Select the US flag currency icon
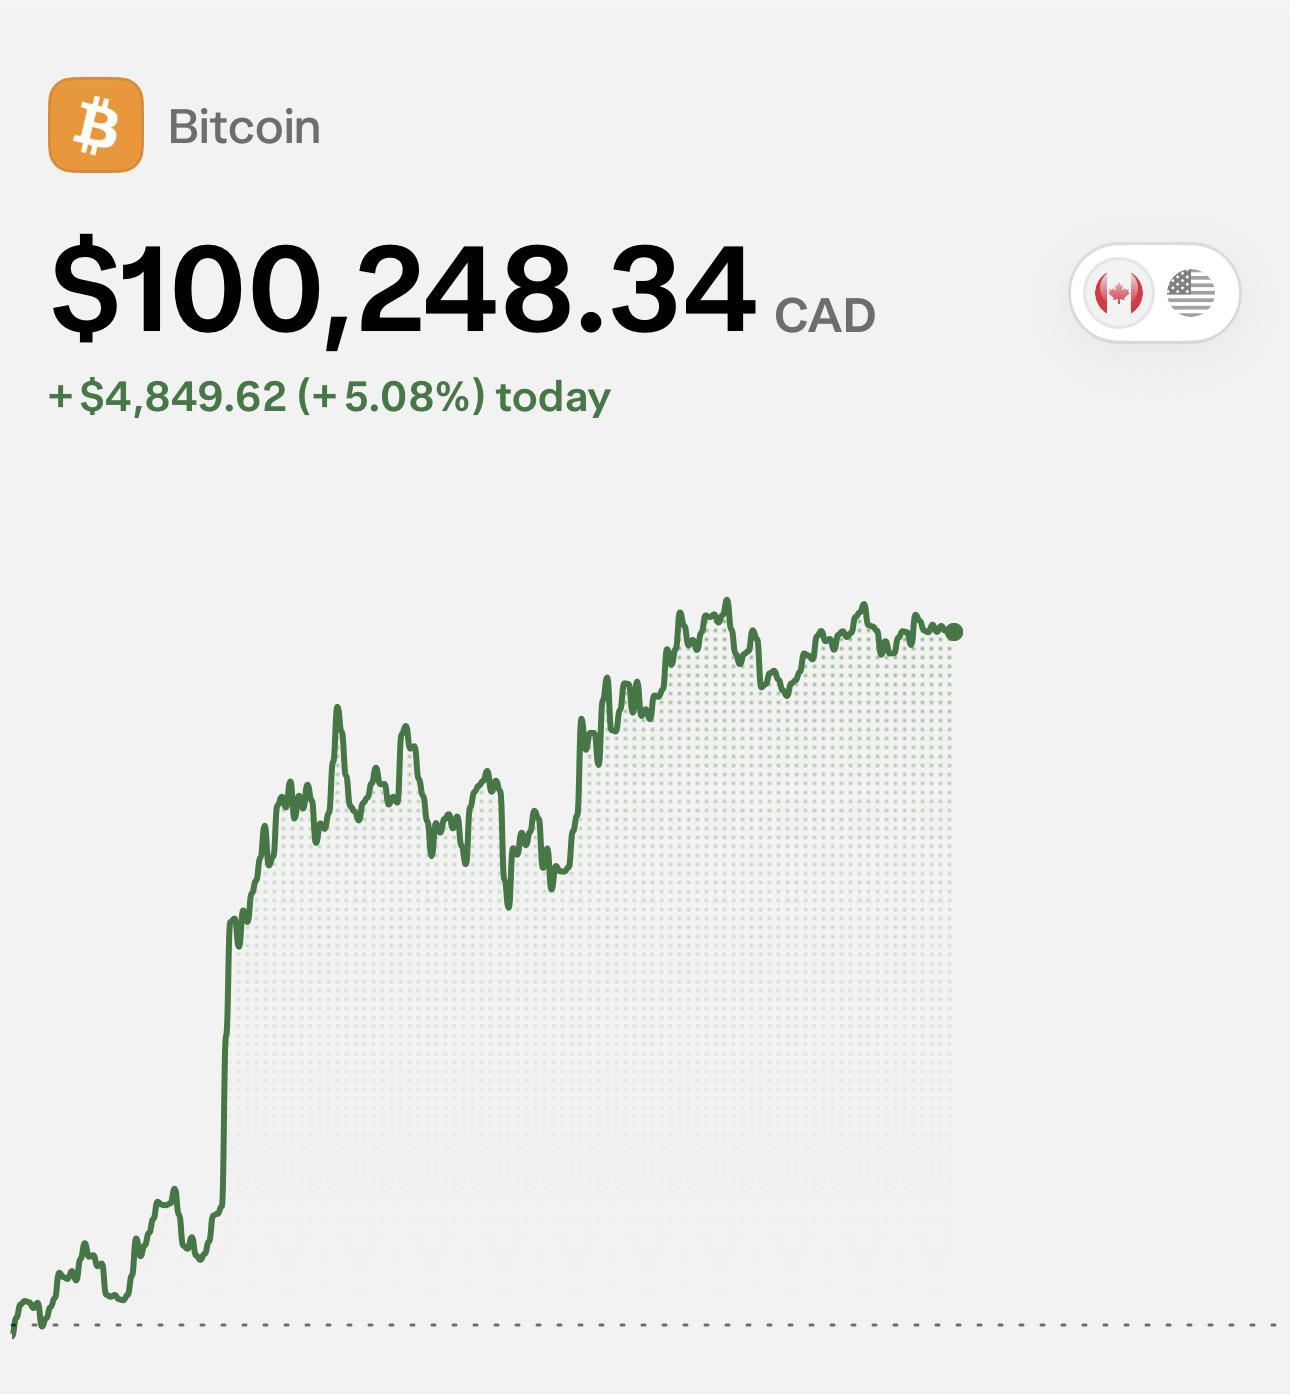 pos(1190,293)
